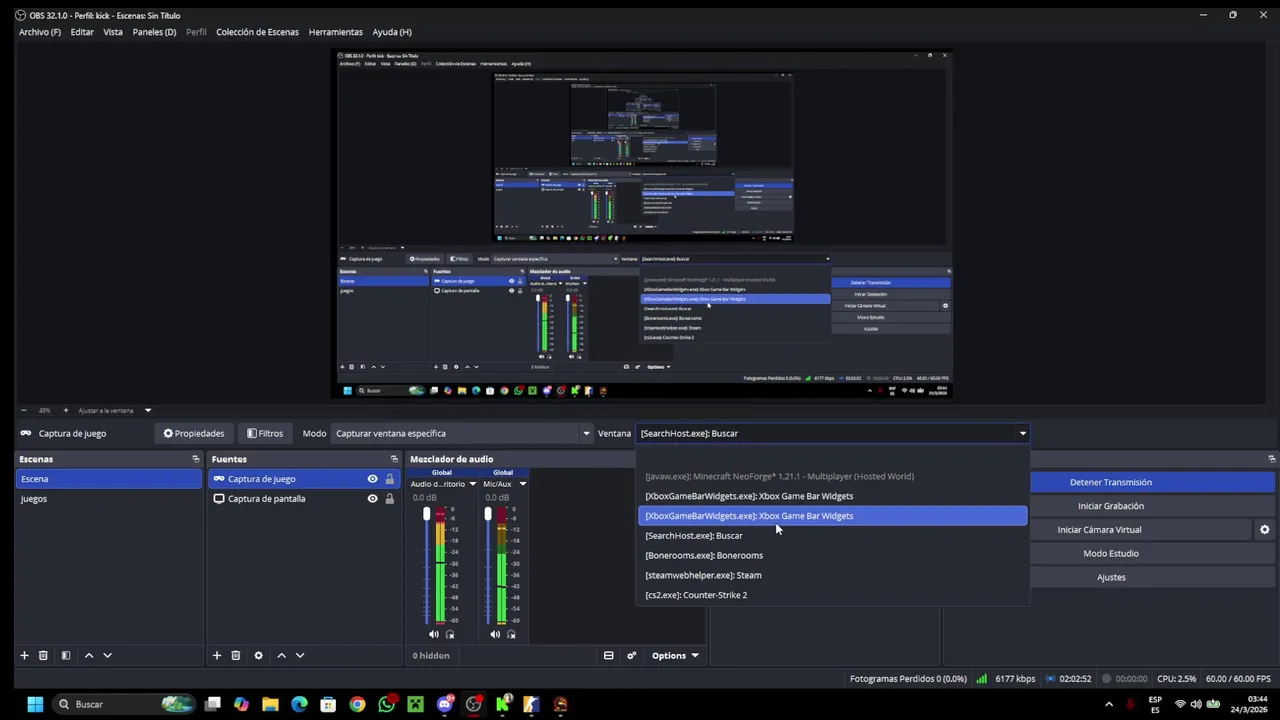Screen dimensions: 1280x720
Task: Open Discord from taskbar
Action: tap(445, 704)
